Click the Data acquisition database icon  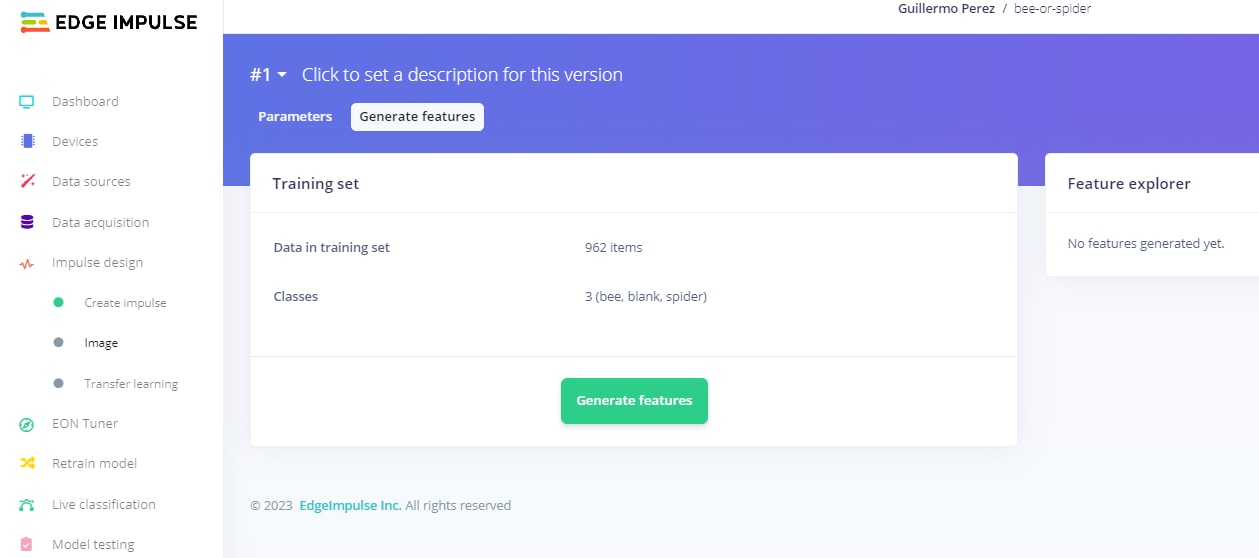27,222
